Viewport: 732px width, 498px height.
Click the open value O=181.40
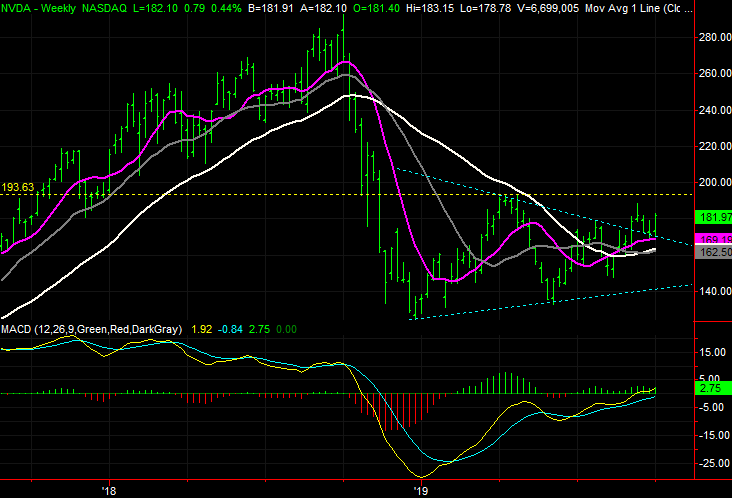[376, 8]
